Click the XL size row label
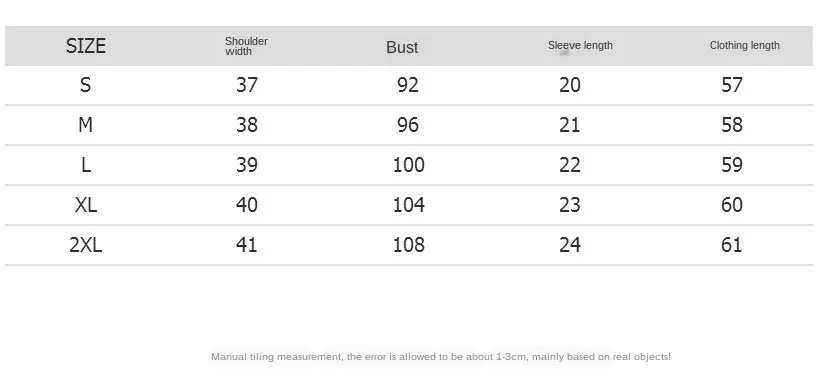This screenshot has height=382, width=827. pyautogui.click(x=85, y=205)
